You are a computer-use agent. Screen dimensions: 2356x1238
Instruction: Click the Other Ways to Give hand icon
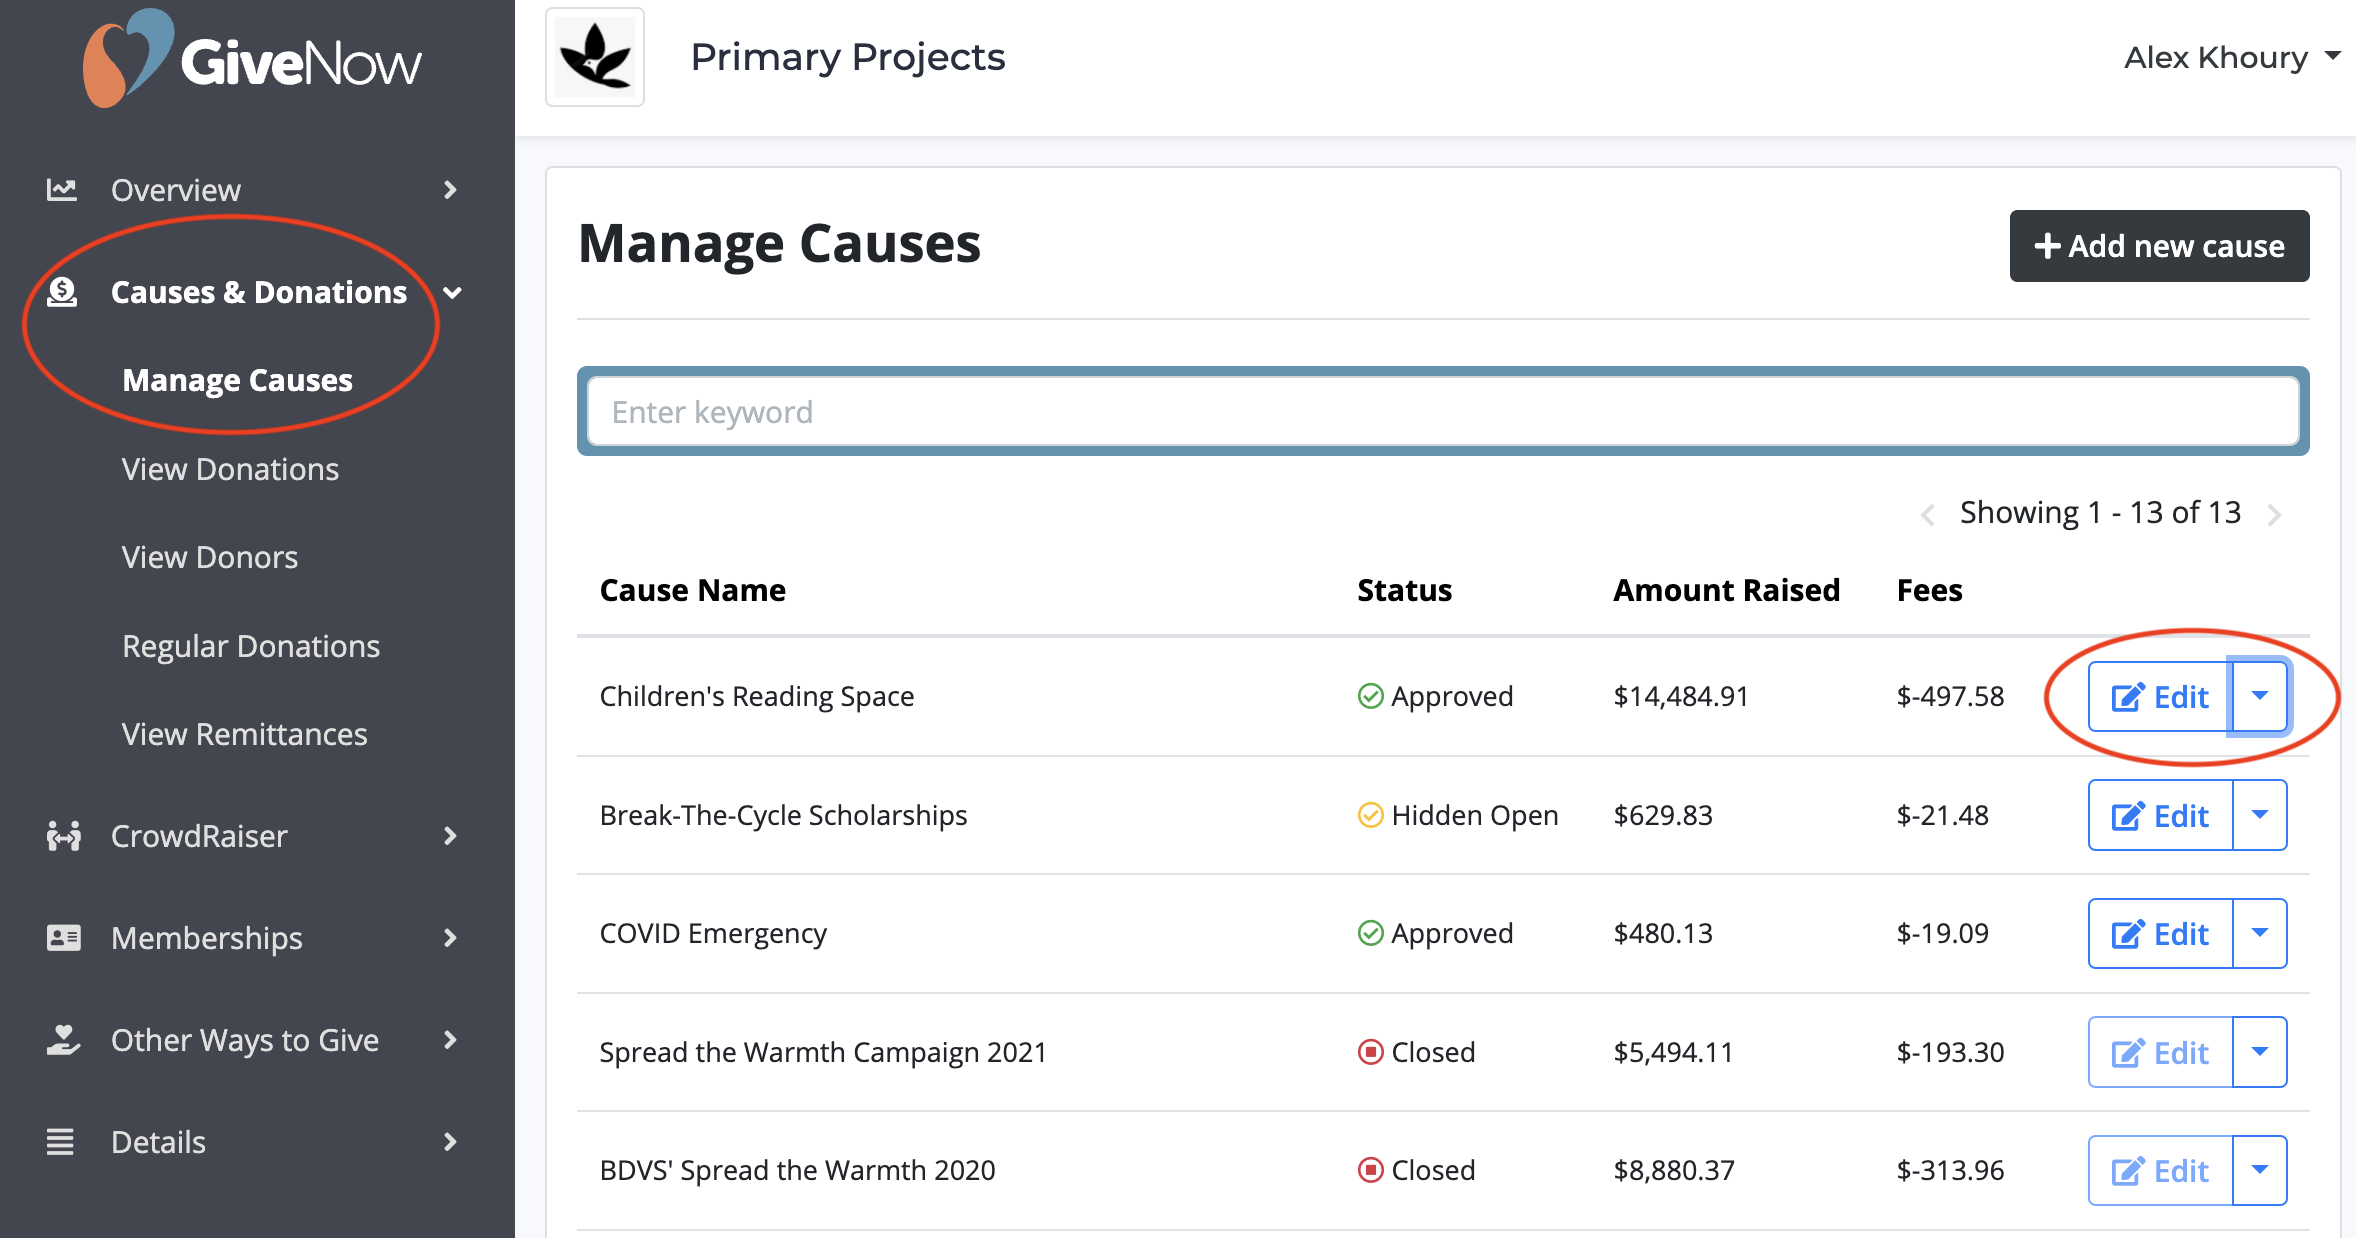[x=63, y=1040]
